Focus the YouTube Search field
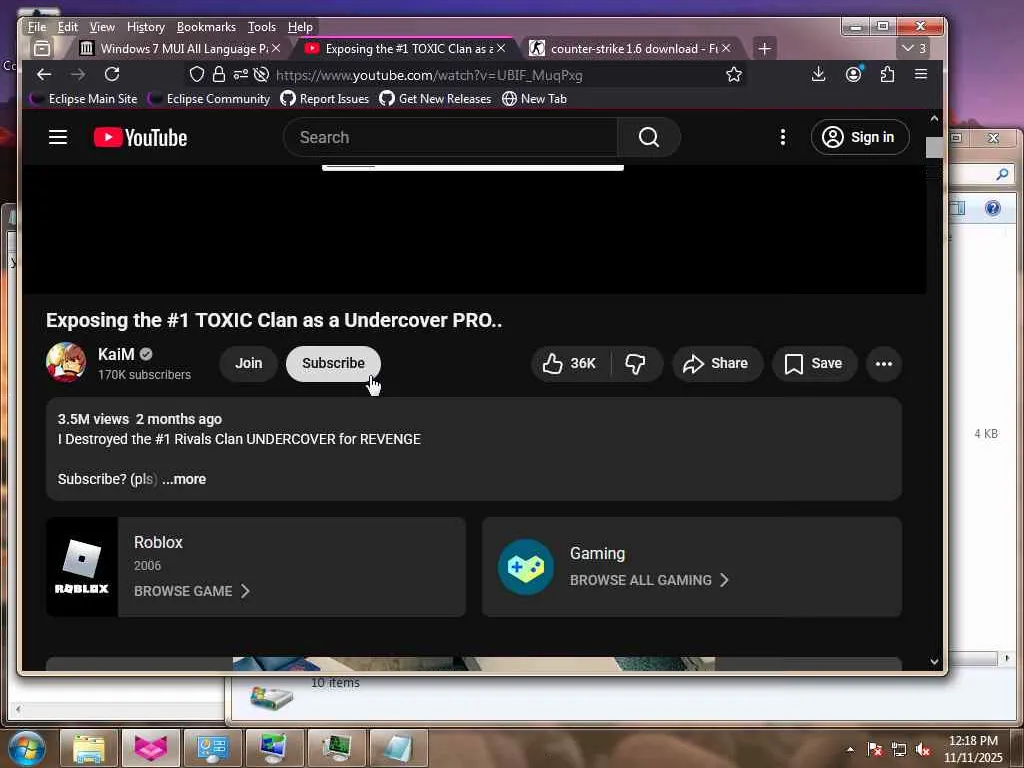 coord(451,137)
